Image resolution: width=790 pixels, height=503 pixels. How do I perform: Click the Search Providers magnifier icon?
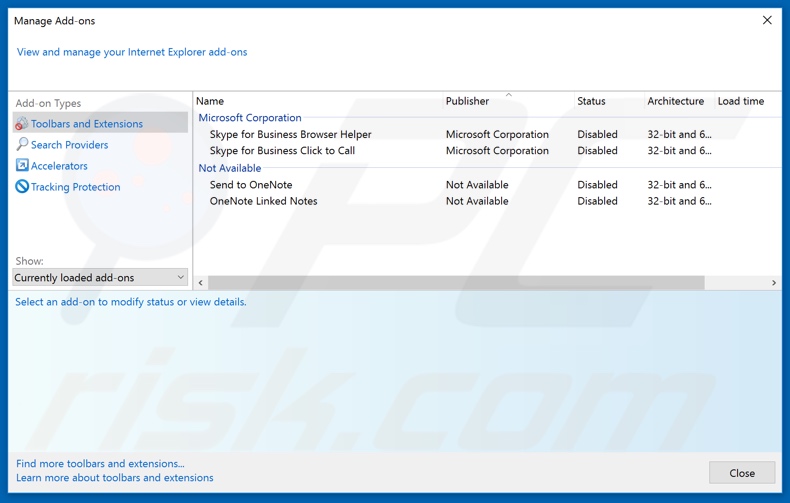pyautogui.click(x=22, y=145)
